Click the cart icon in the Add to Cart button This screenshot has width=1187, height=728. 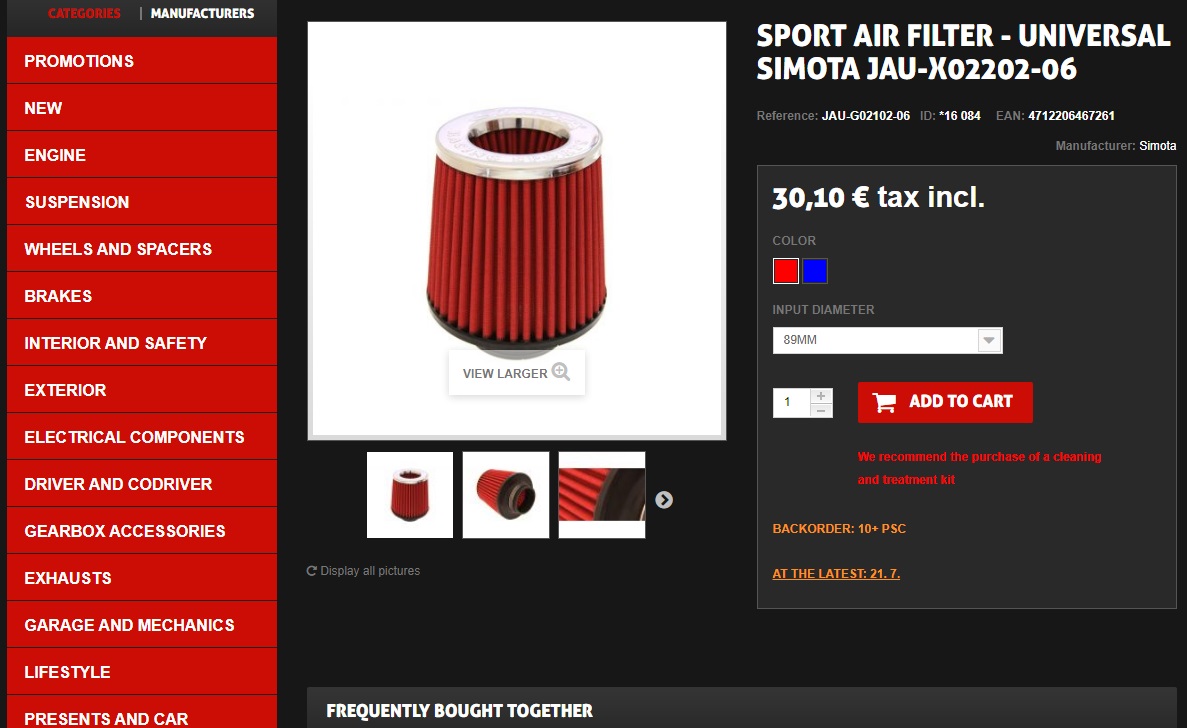pos(884,402)
